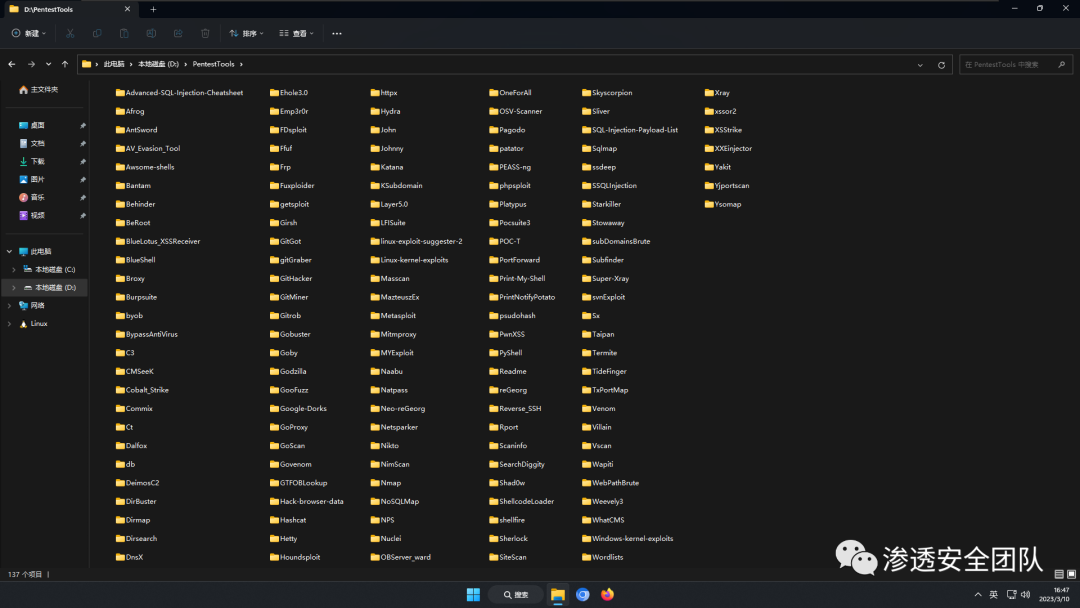Open a new tab with plus button
This screenshot has width=1080, height=608.
tap(153, 9)
